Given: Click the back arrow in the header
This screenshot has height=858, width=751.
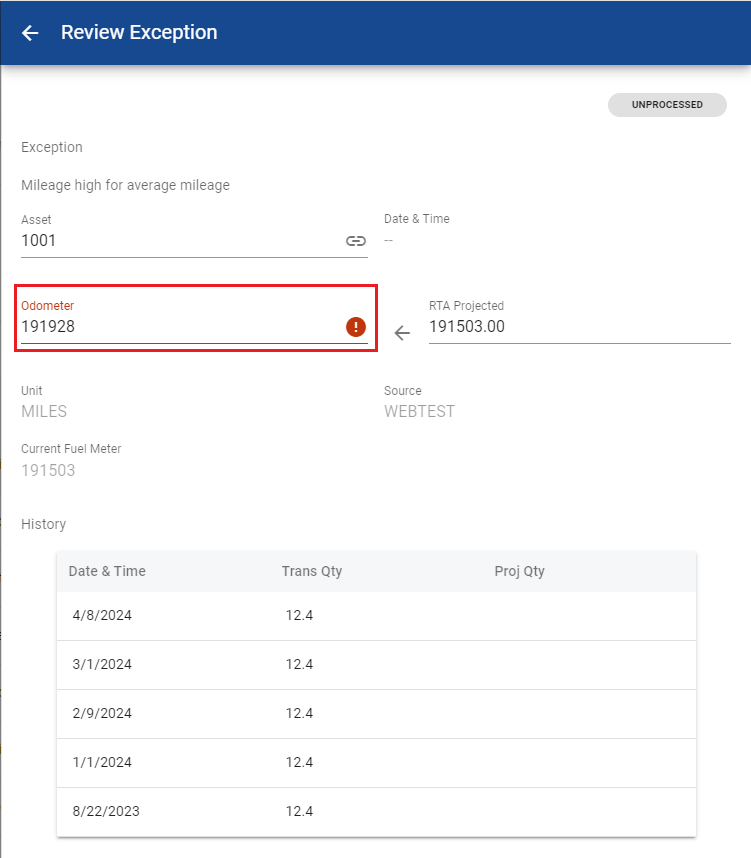Looking at the screenshot, I should click(x=30, y=33).
